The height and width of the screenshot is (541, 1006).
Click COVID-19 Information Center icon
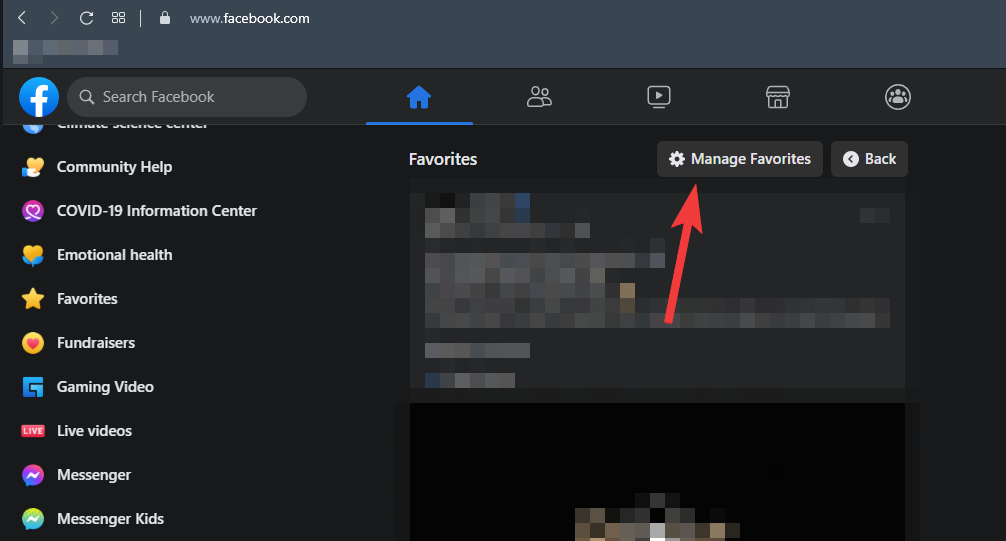pyautogui.click(x=33, y=210)
